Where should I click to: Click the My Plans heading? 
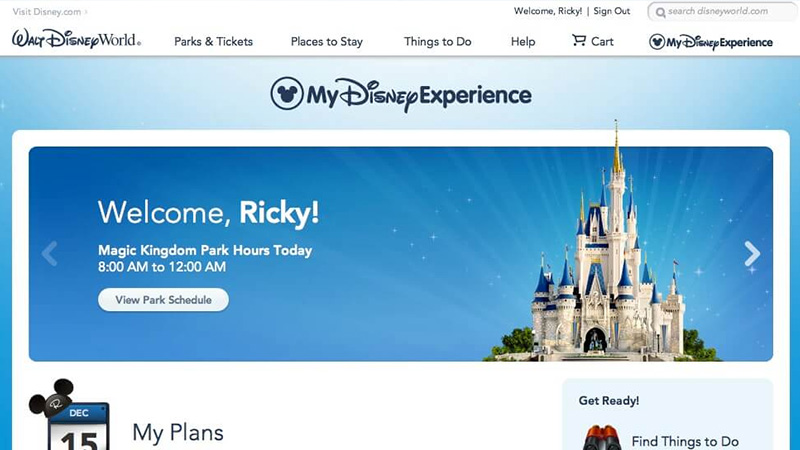click(178, 433)
